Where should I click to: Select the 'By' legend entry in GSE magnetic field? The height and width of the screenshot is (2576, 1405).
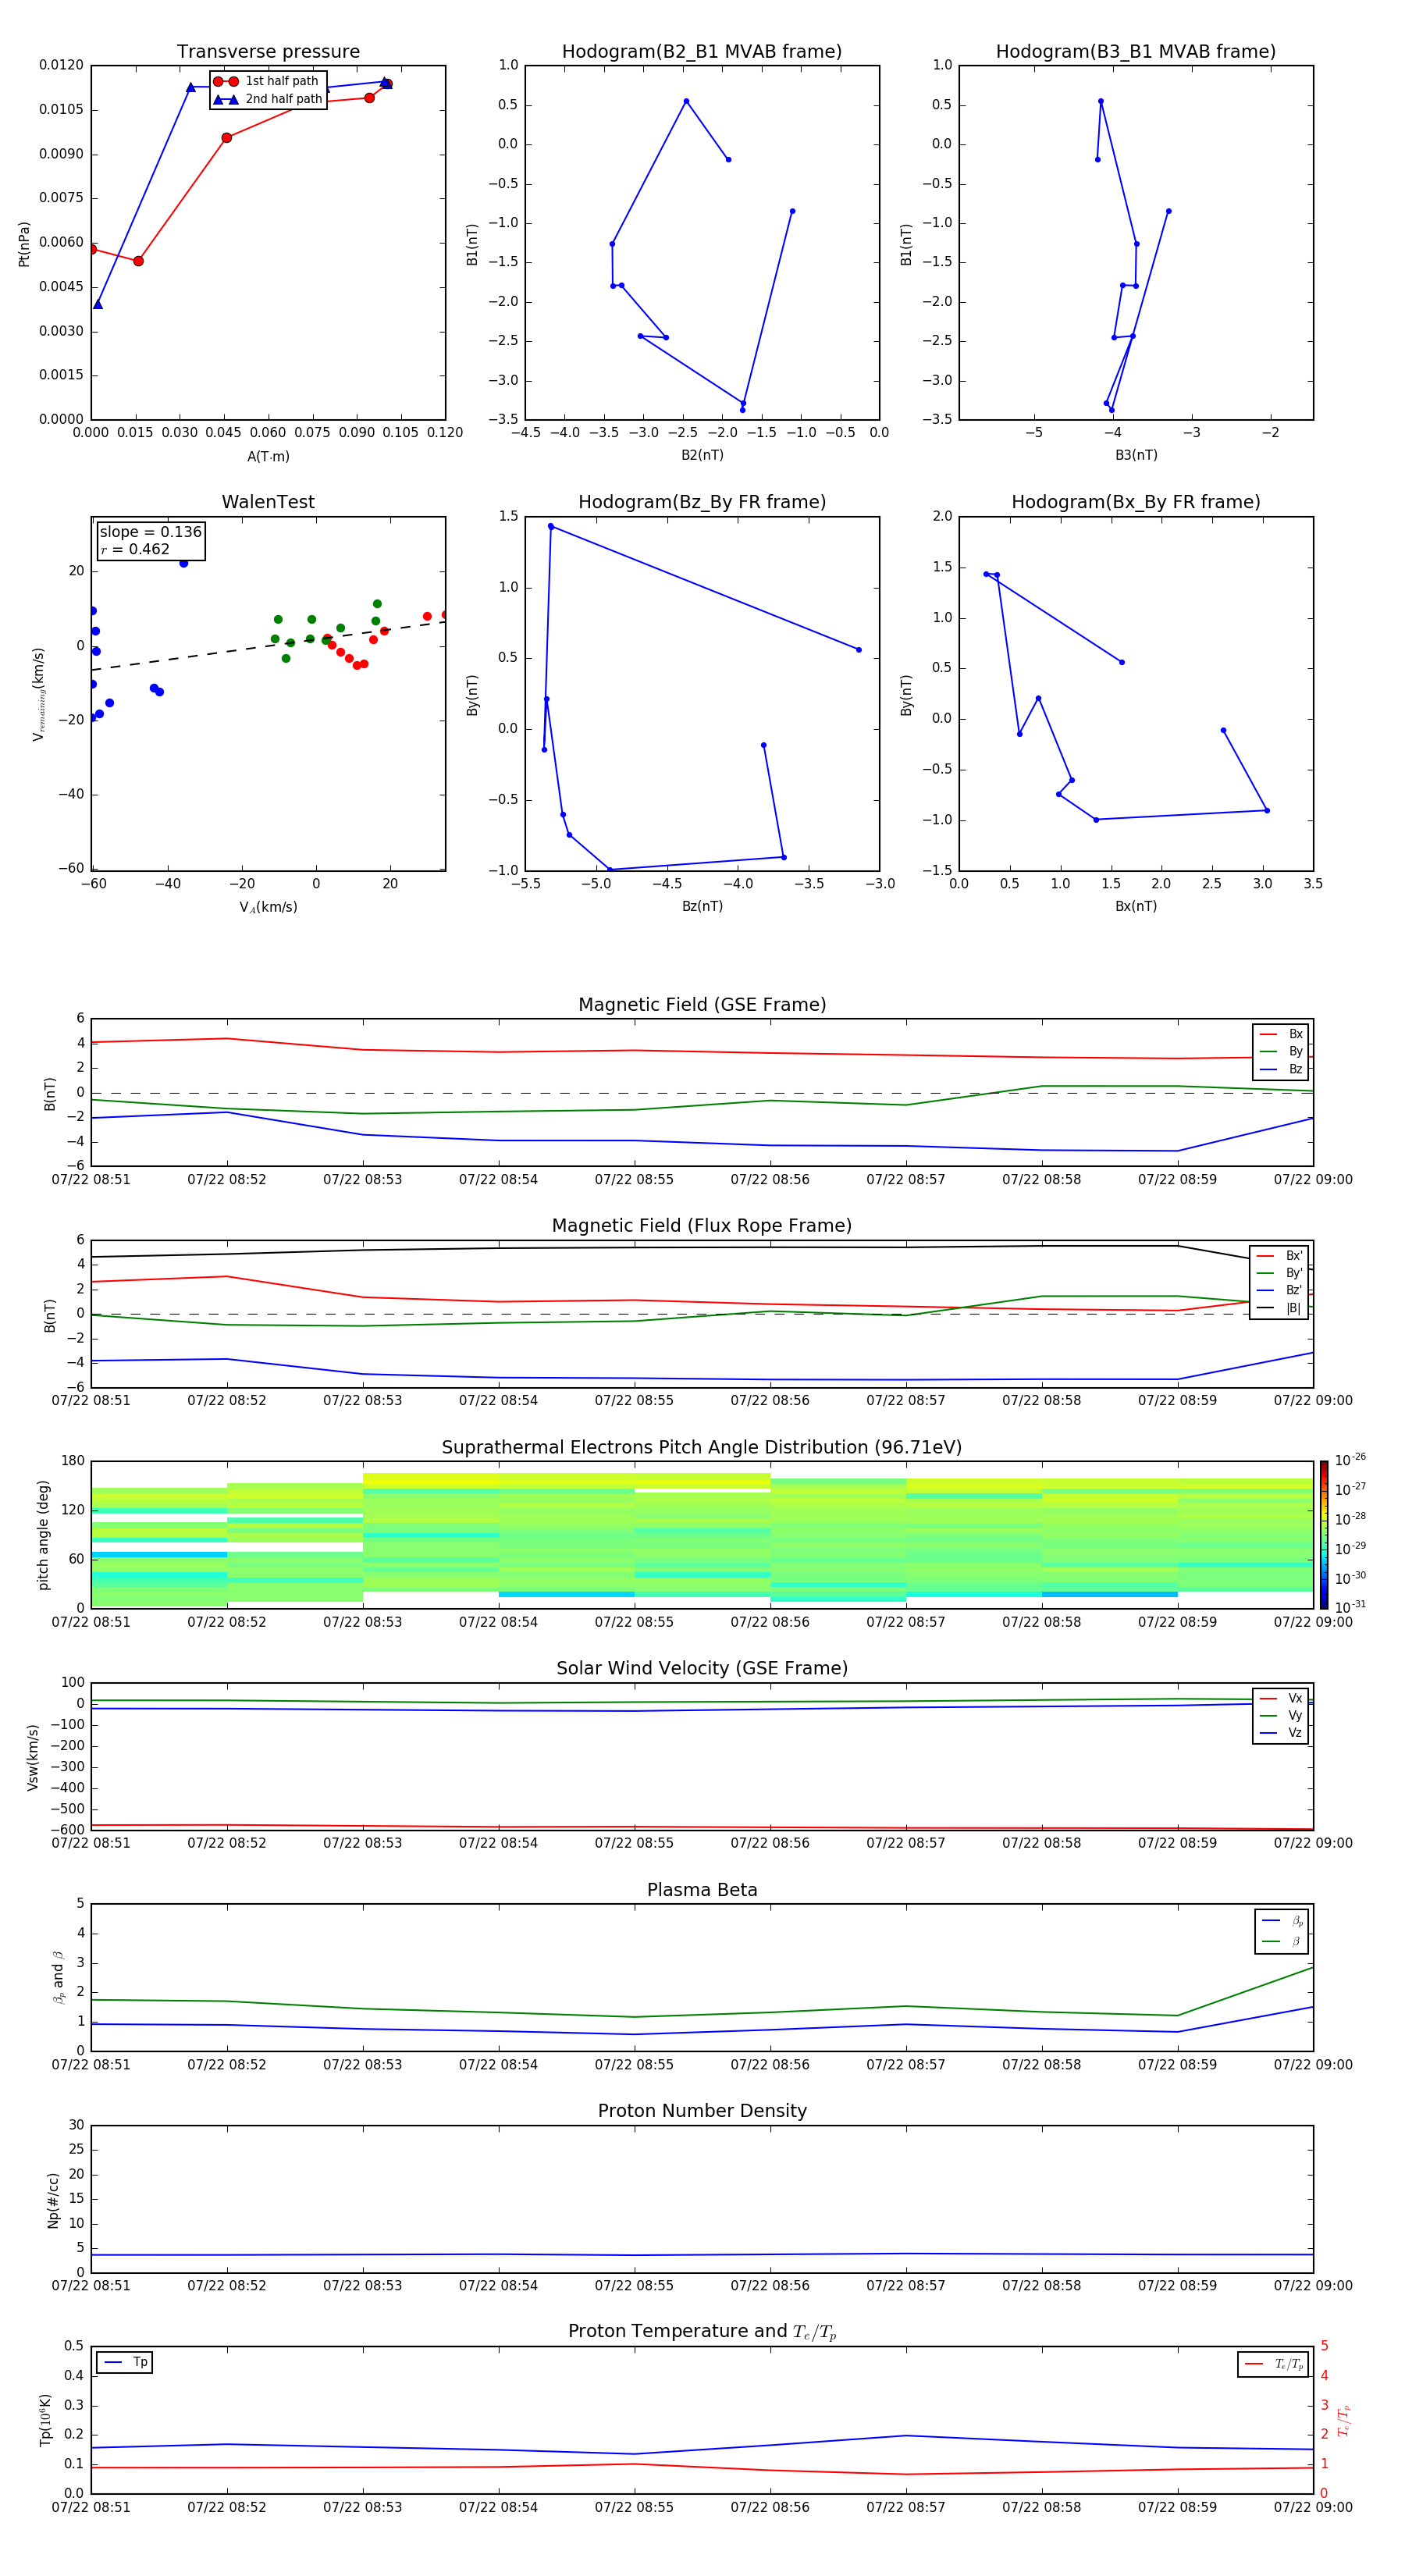[x=1281, y=1051]
